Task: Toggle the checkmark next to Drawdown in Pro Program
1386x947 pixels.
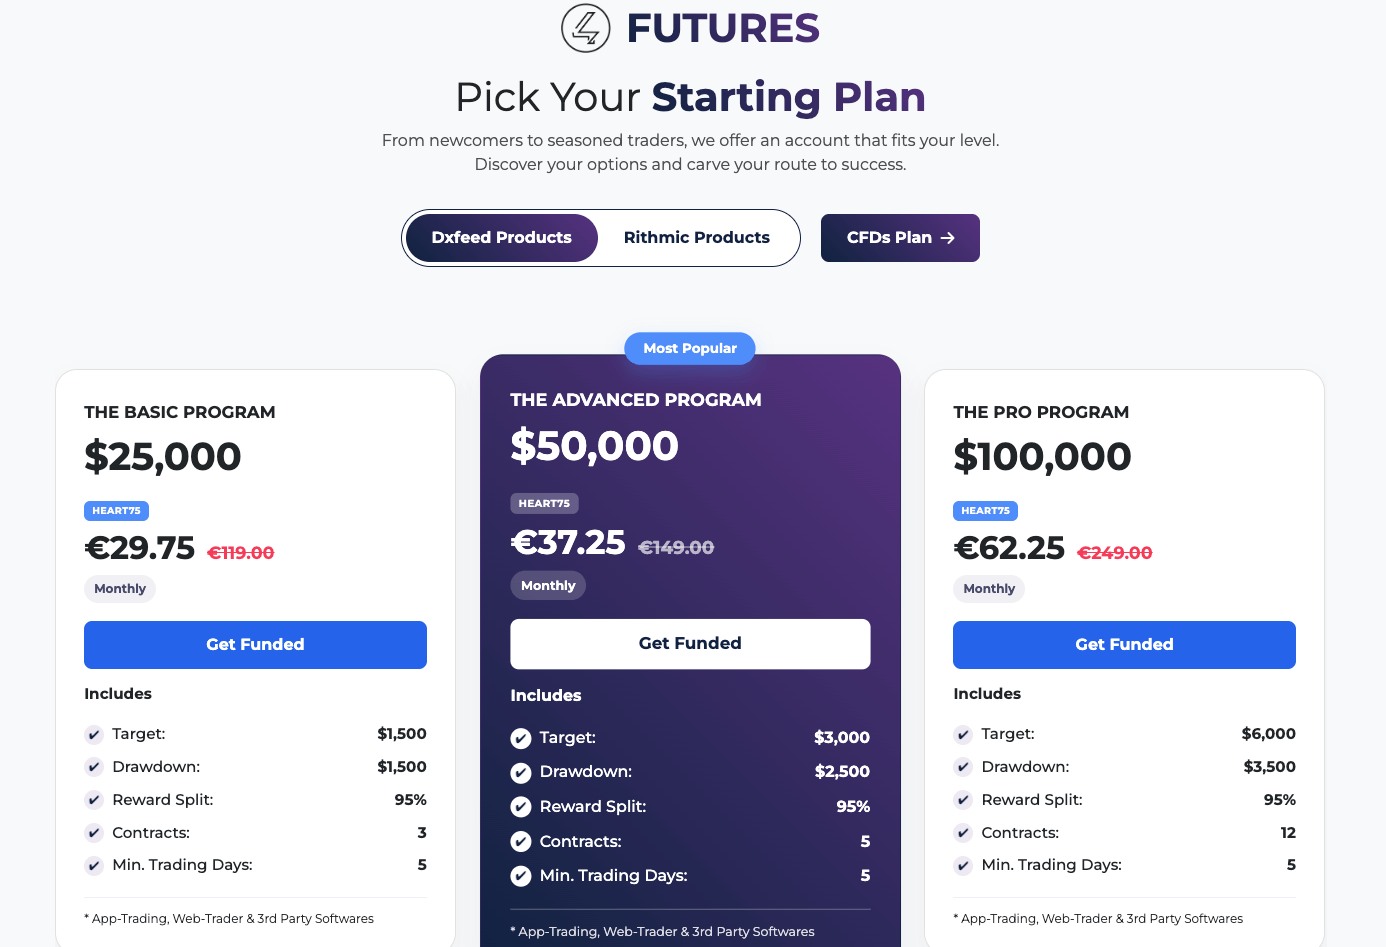Action: 963,767
